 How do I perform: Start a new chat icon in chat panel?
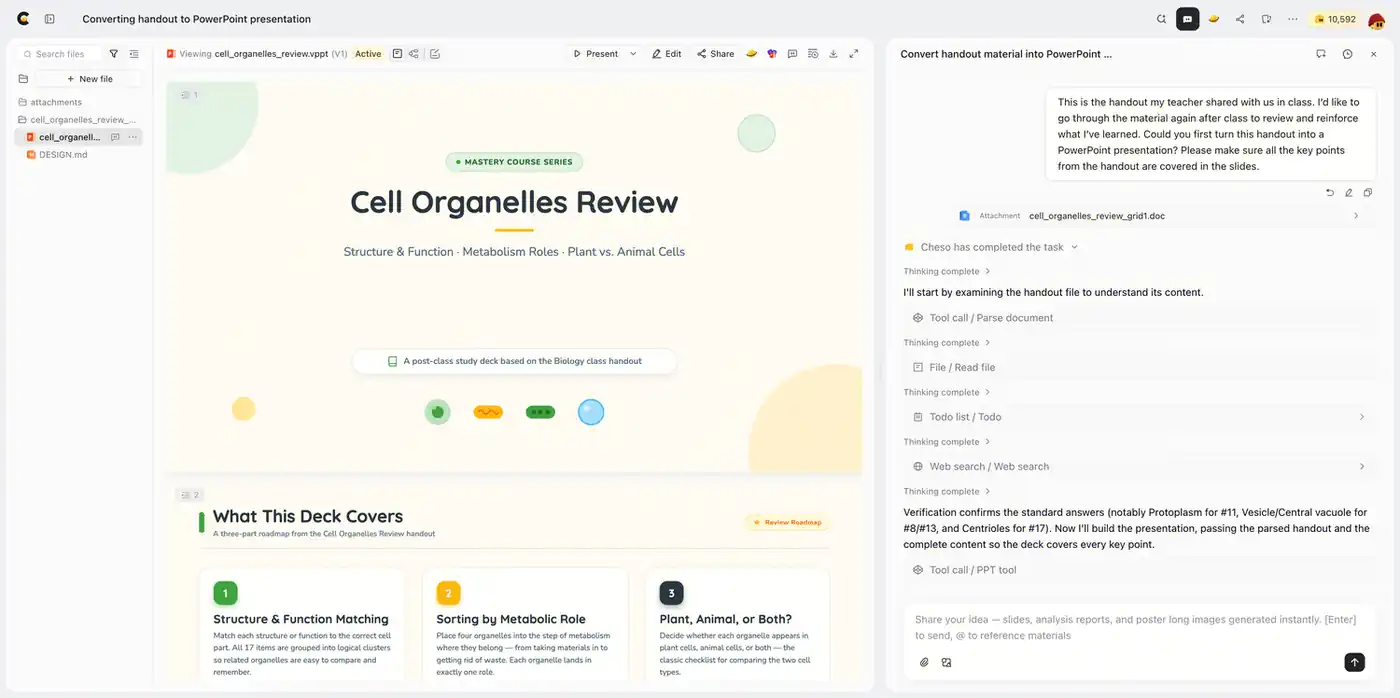tap(1321, 54)
